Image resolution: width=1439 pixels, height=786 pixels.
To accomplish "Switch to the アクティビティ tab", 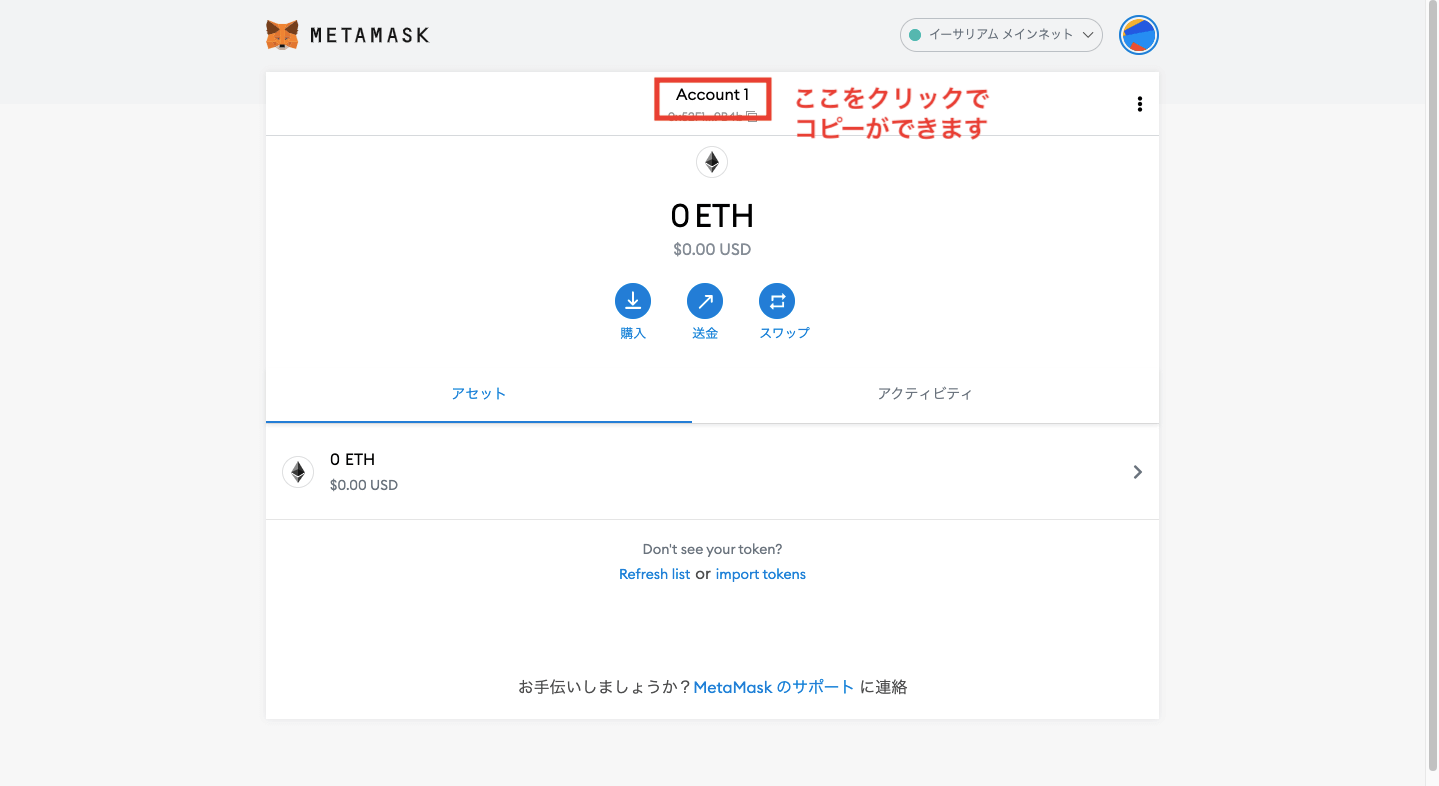I will pos(925,394).
